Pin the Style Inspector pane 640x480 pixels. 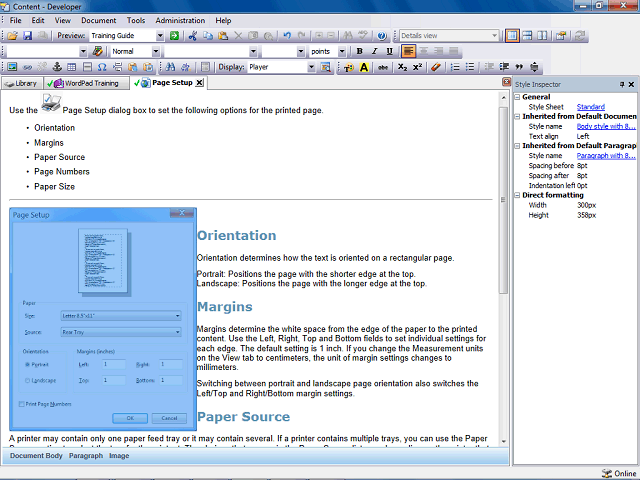pyautogui.click(x=622, y=84)
